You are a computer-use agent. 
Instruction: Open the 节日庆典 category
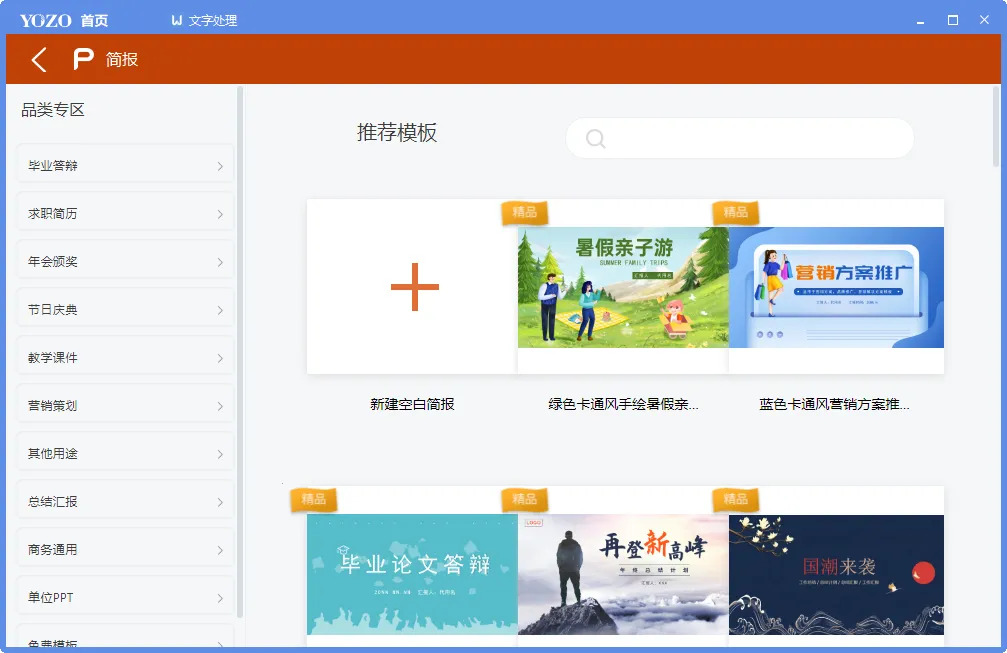point(125,310)
